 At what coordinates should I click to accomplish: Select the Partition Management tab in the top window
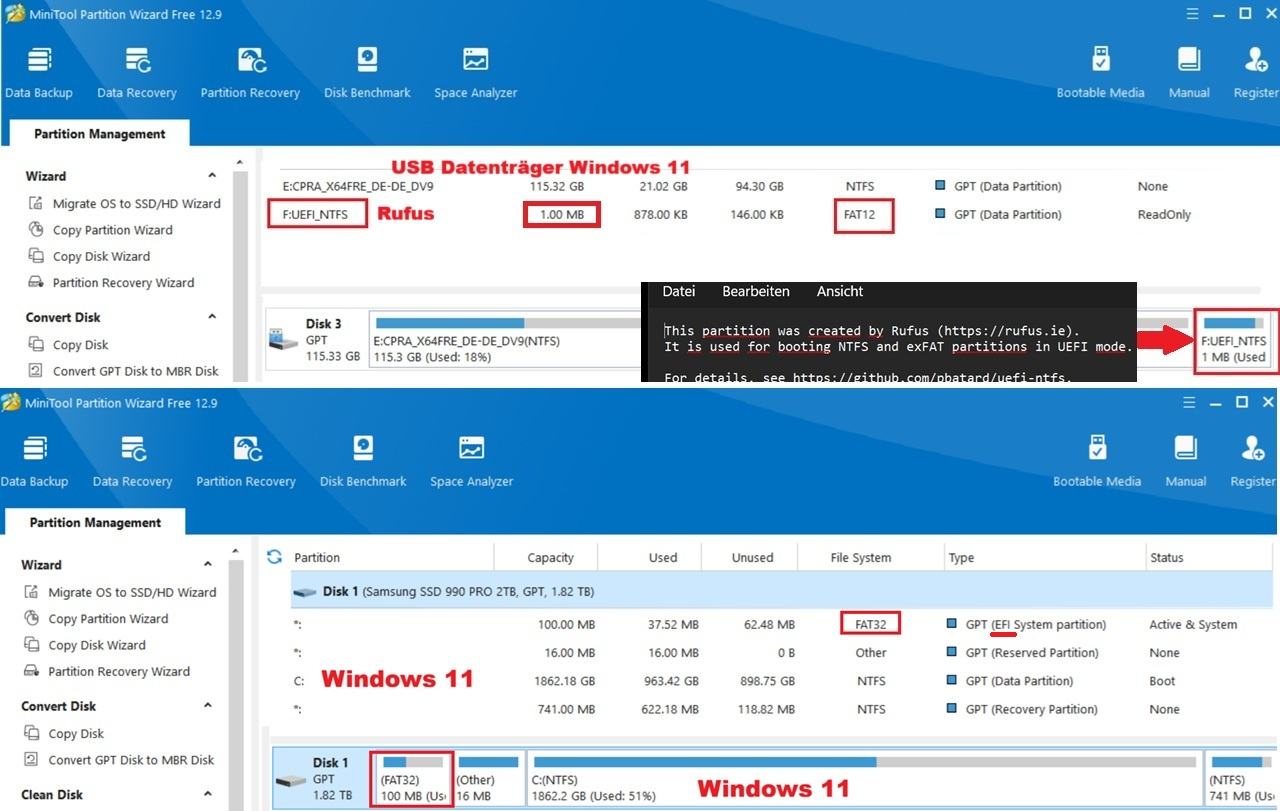click(x=99, y=134)
